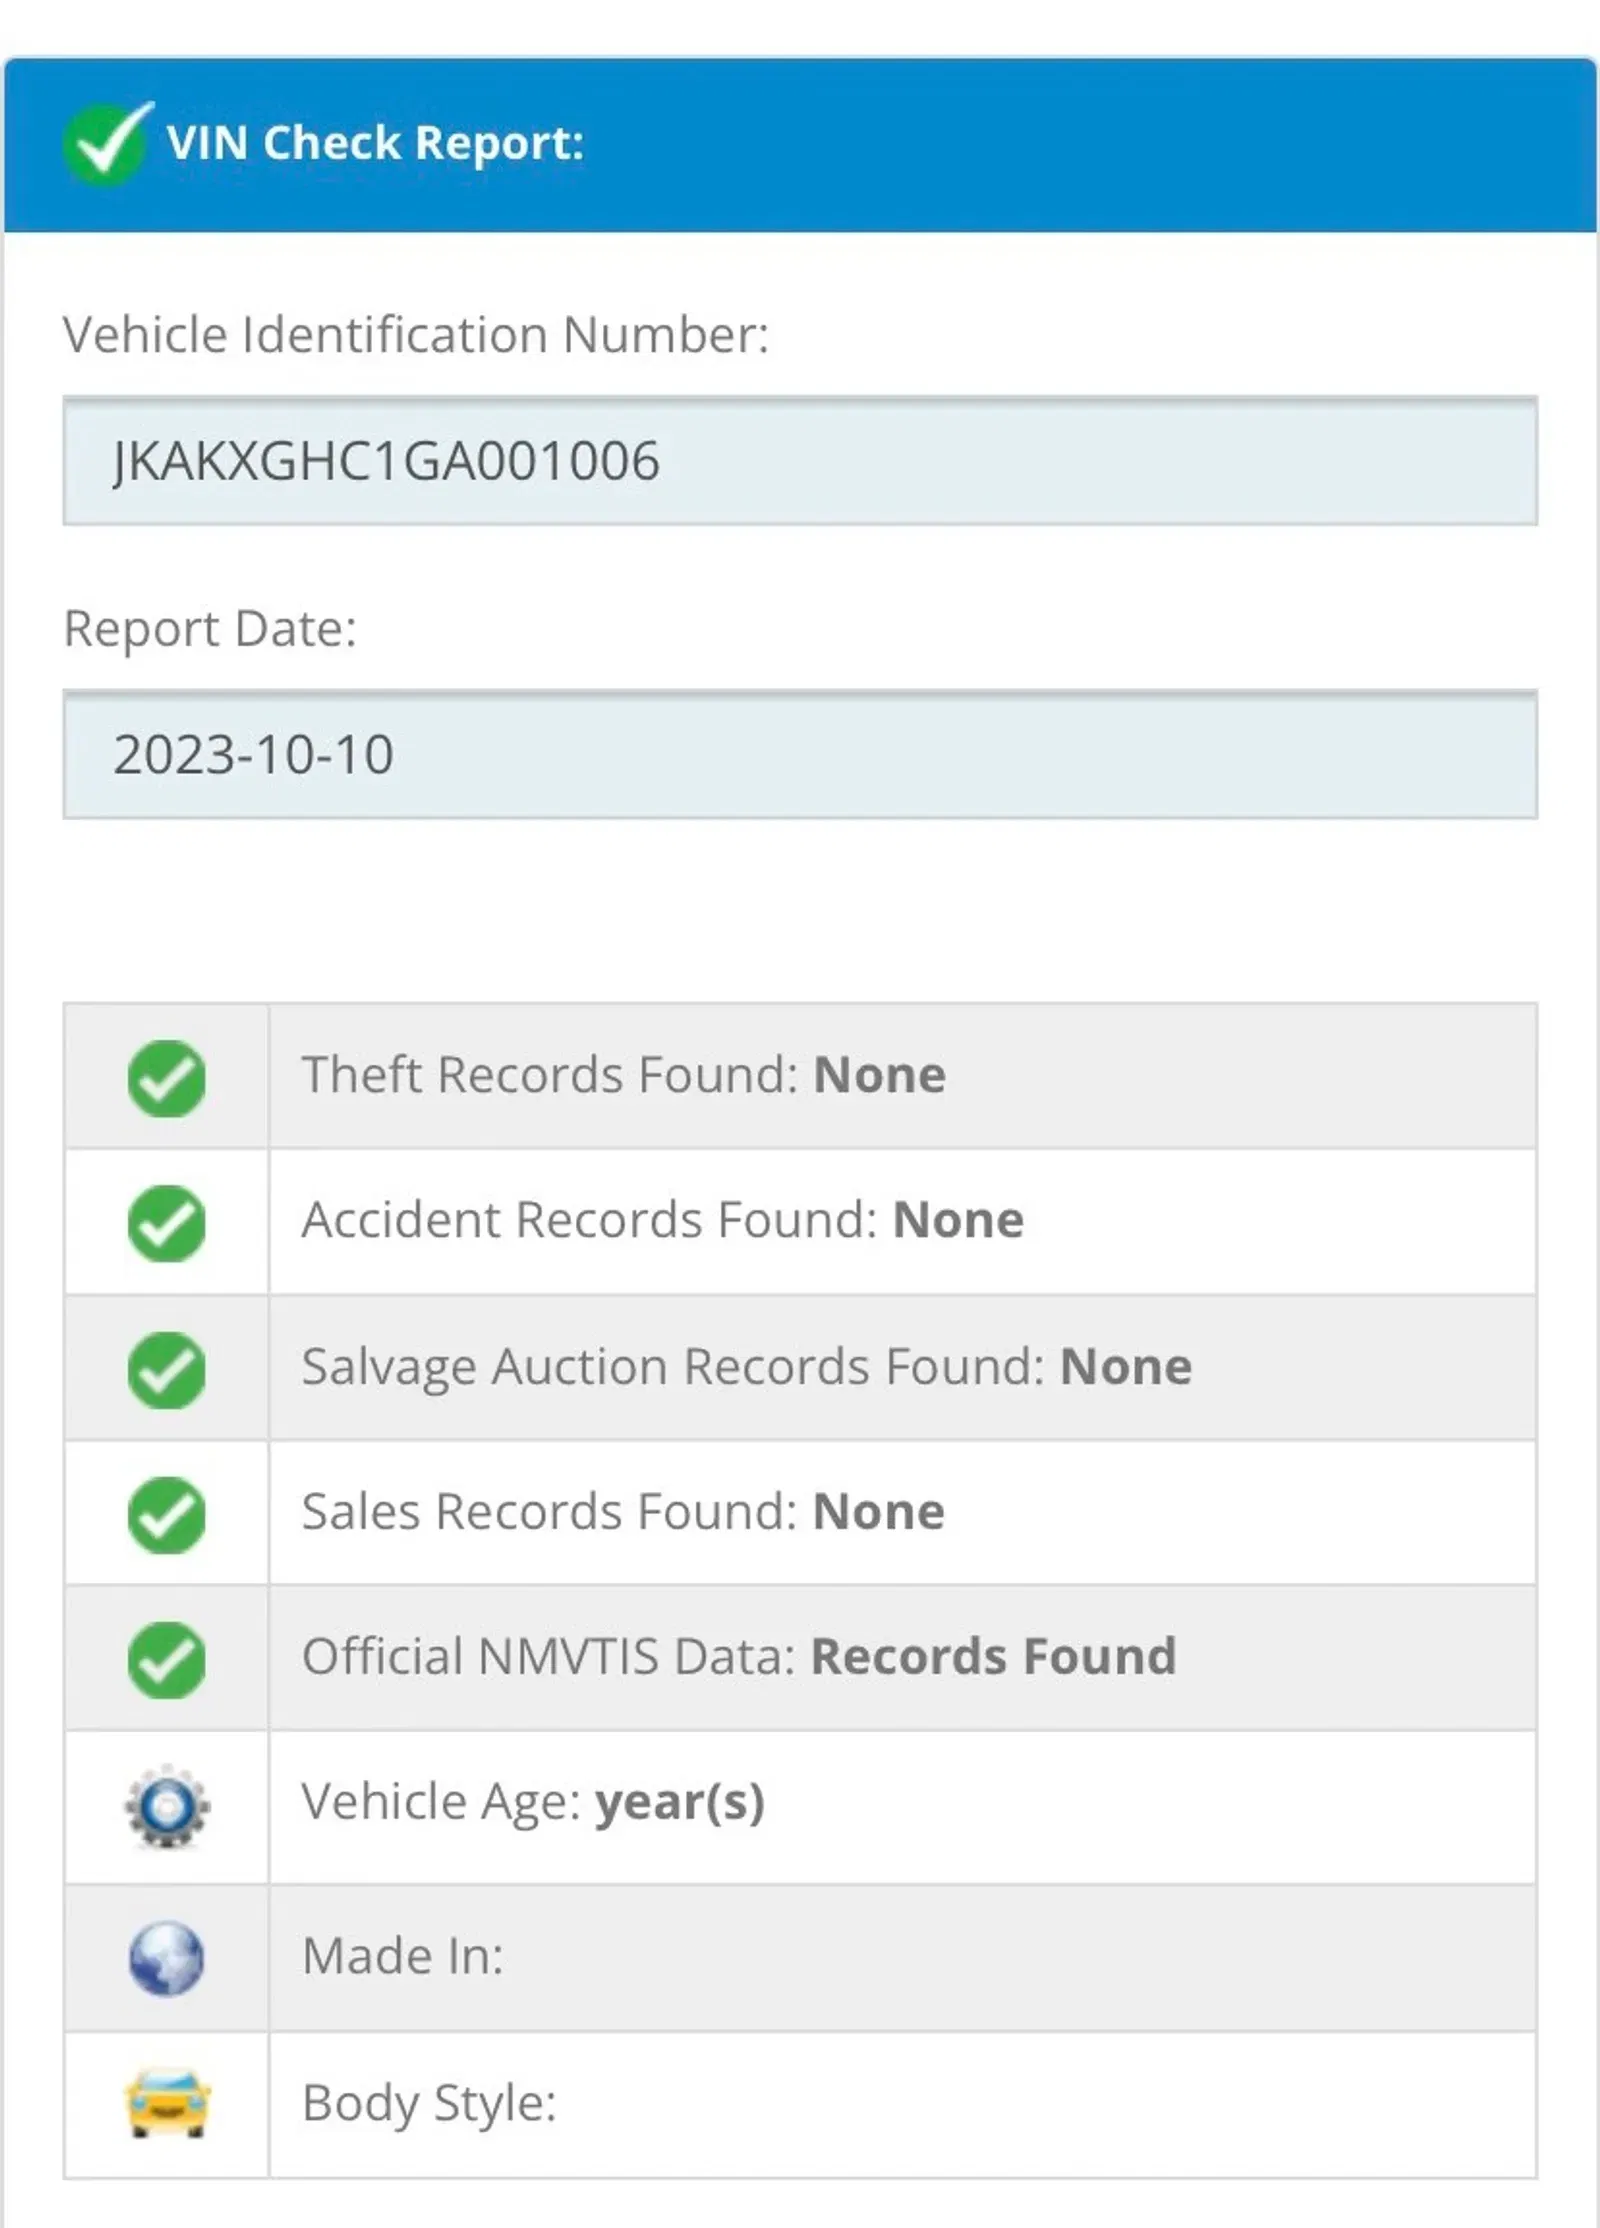Select the Report Date field
The image size is (1600, 2228).
(x=800, y=755)
